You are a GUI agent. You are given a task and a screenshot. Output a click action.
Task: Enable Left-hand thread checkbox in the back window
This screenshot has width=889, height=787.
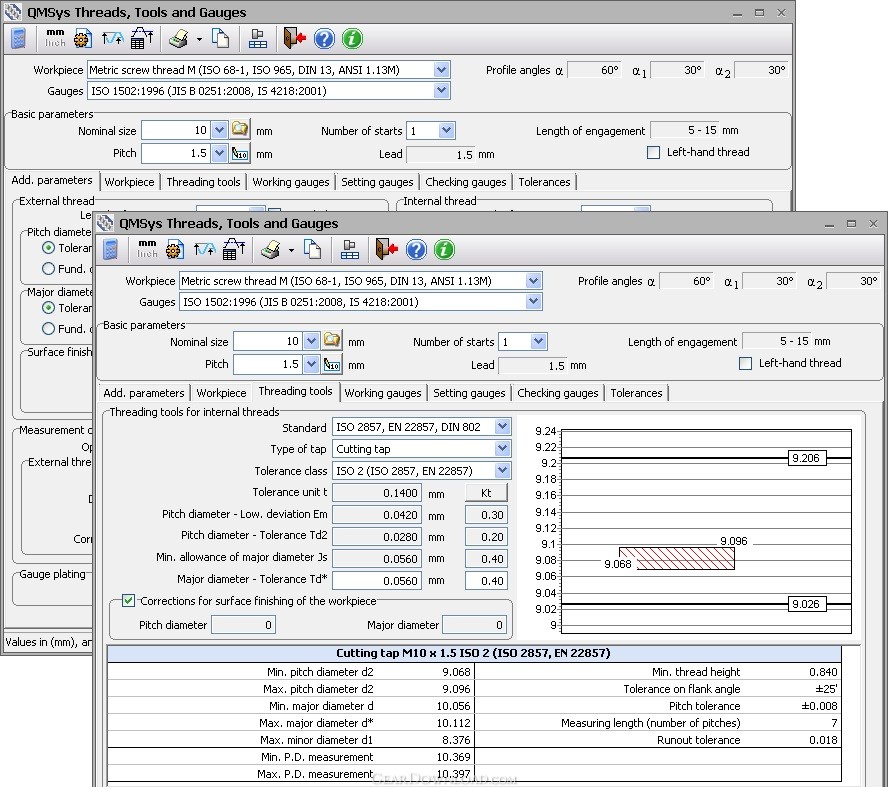click(653, 153)
